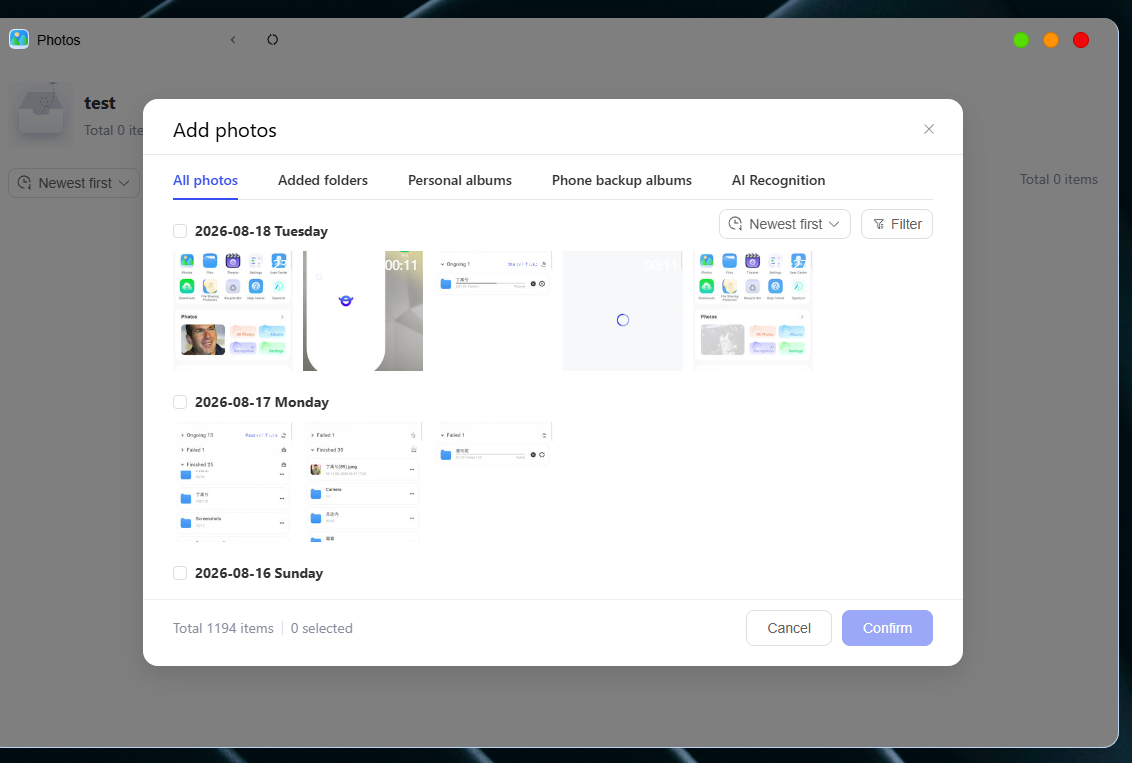Click the "Add photos" dialog title
The width and height of the screenshot is (1132, 763).
[x=225, y=130]
